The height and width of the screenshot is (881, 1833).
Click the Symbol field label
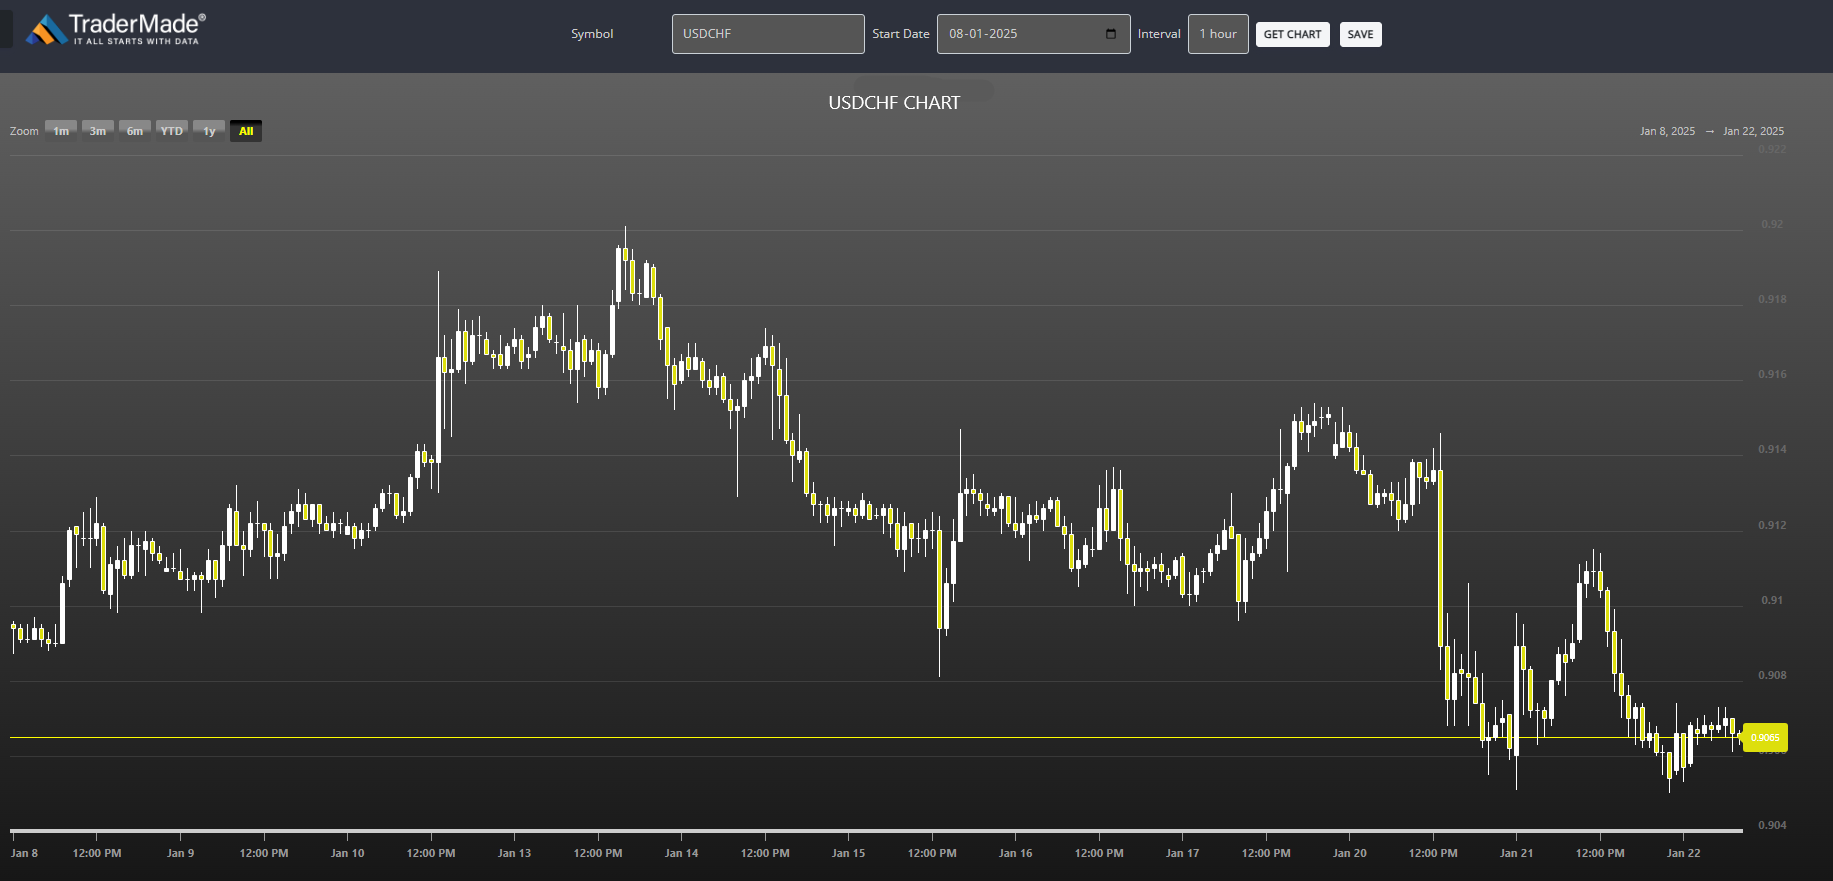[592, 34]
